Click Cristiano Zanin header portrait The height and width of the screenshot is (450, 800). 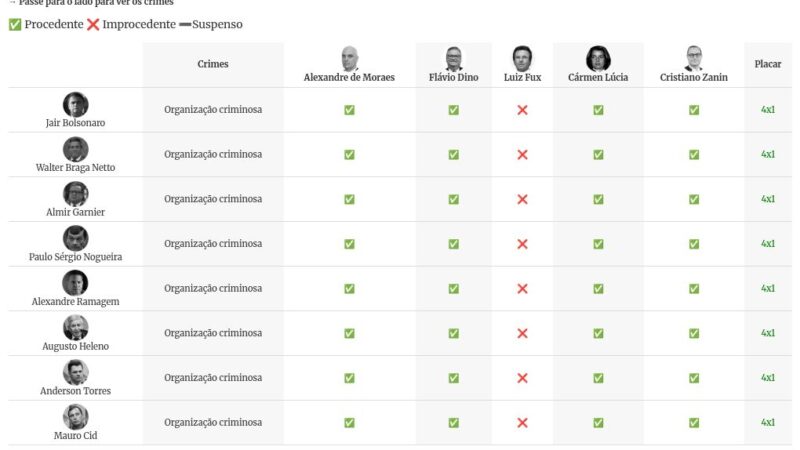(694, 58)
